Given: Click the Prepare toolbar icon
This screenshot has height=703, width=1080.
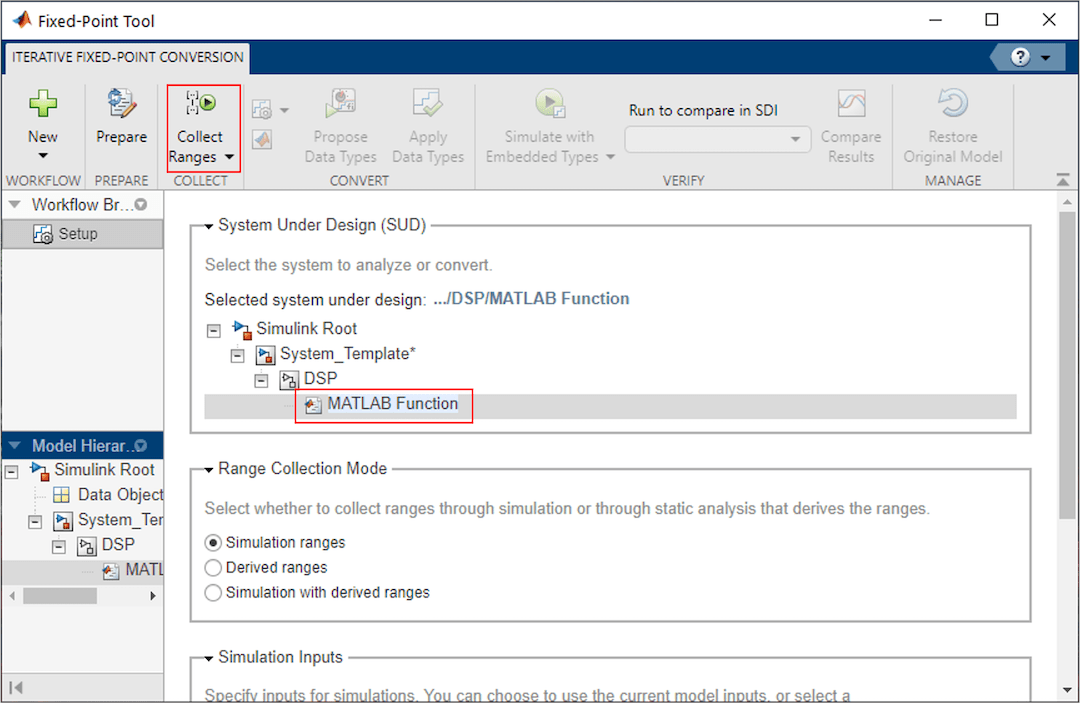Looking at the screenshot, I should (121, 105).
